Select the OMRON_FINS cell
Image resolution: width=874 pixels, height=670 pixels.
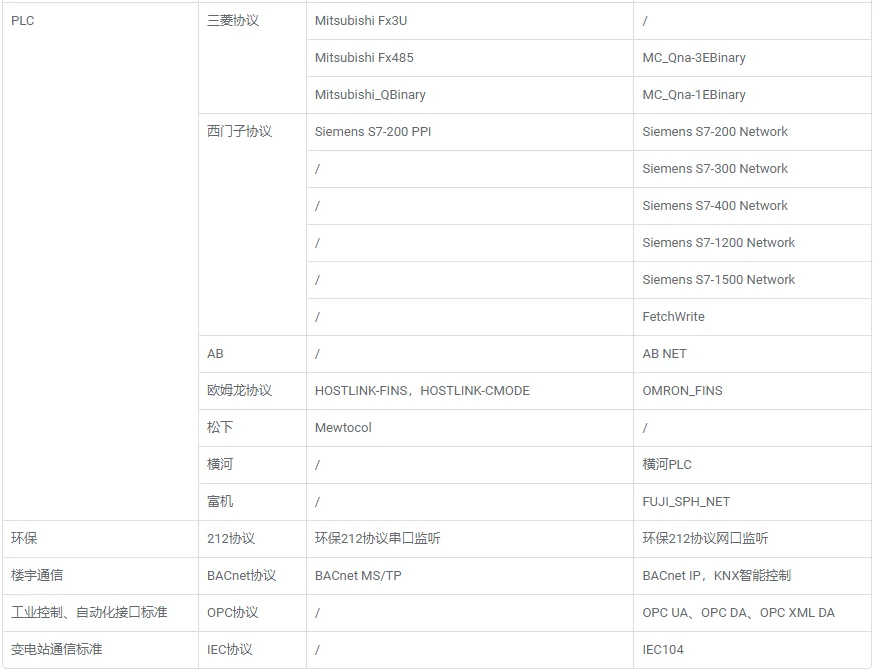click(x=752, y=391)
